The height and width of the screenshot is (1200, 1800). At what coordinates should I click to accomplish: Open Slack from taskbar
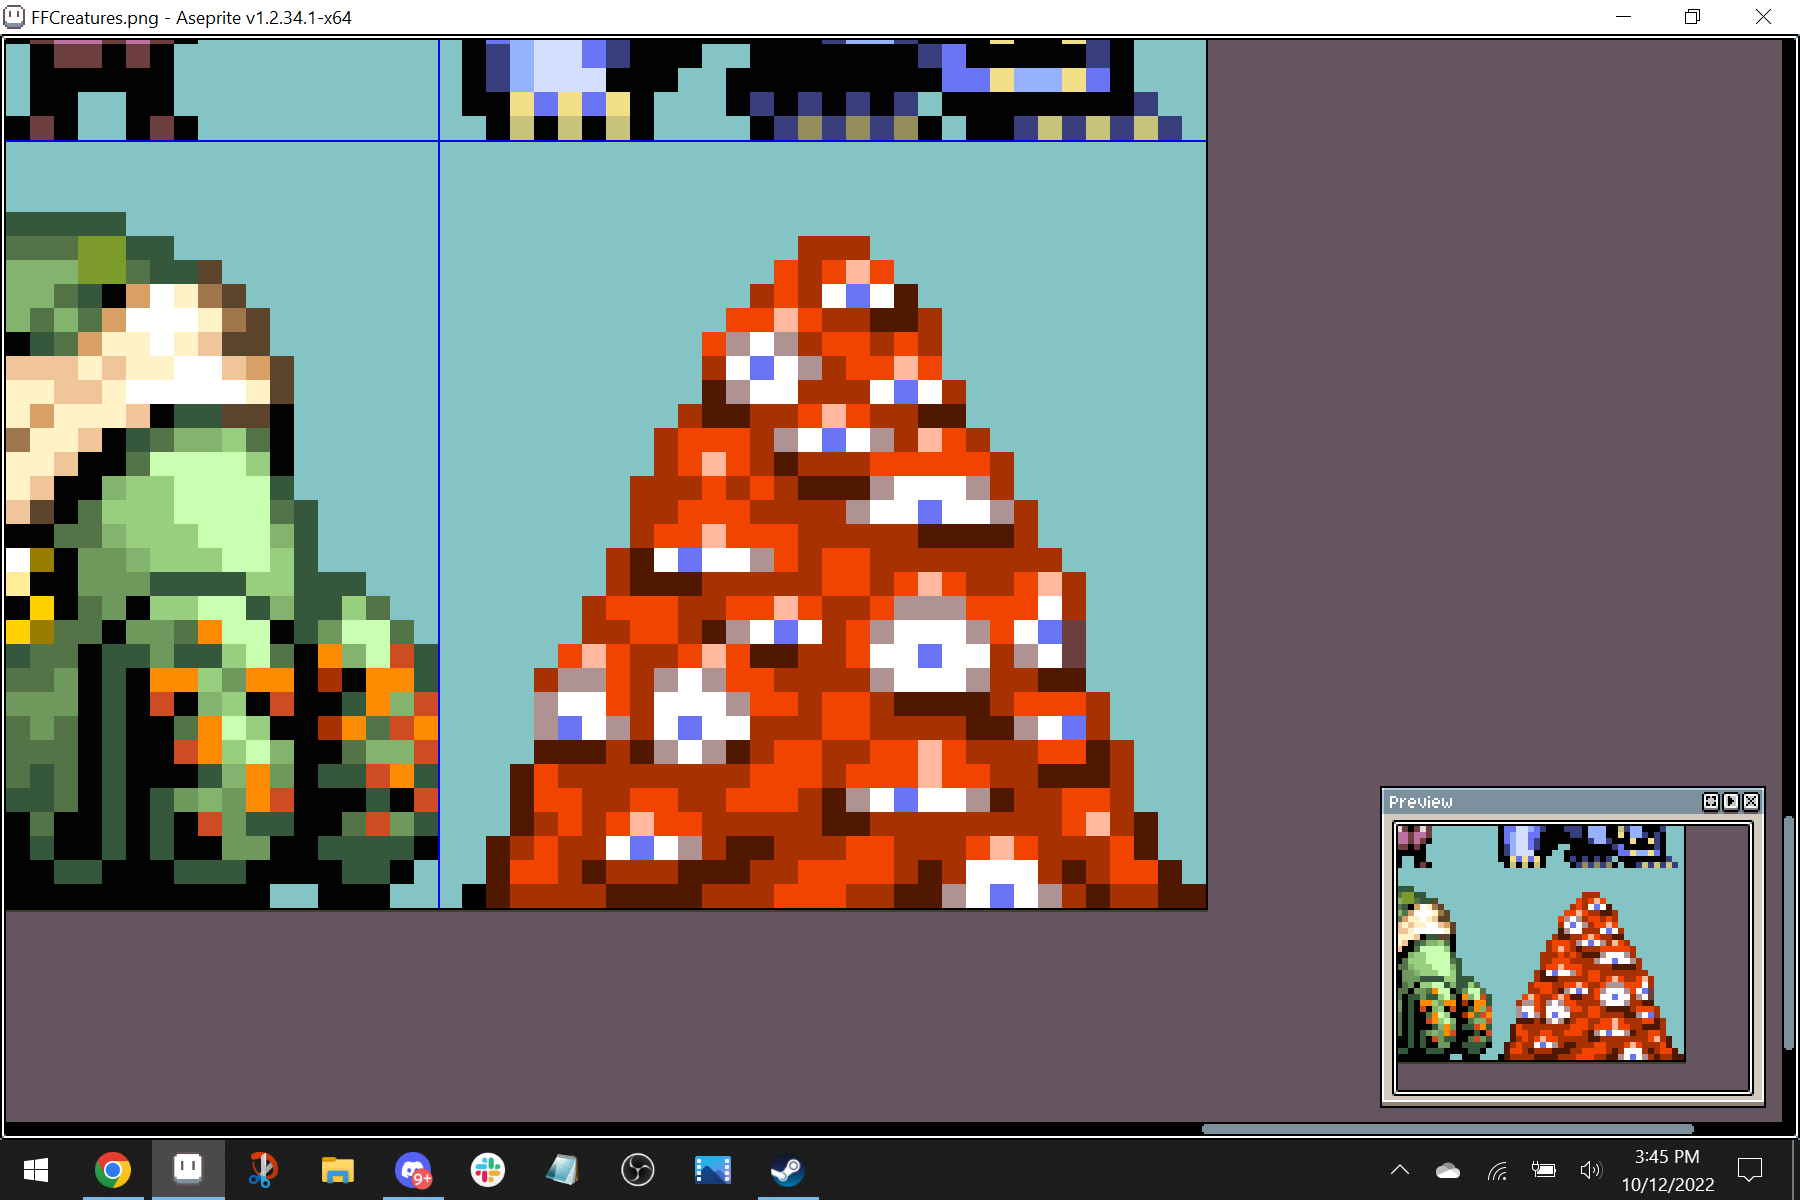pos(488,1170)
